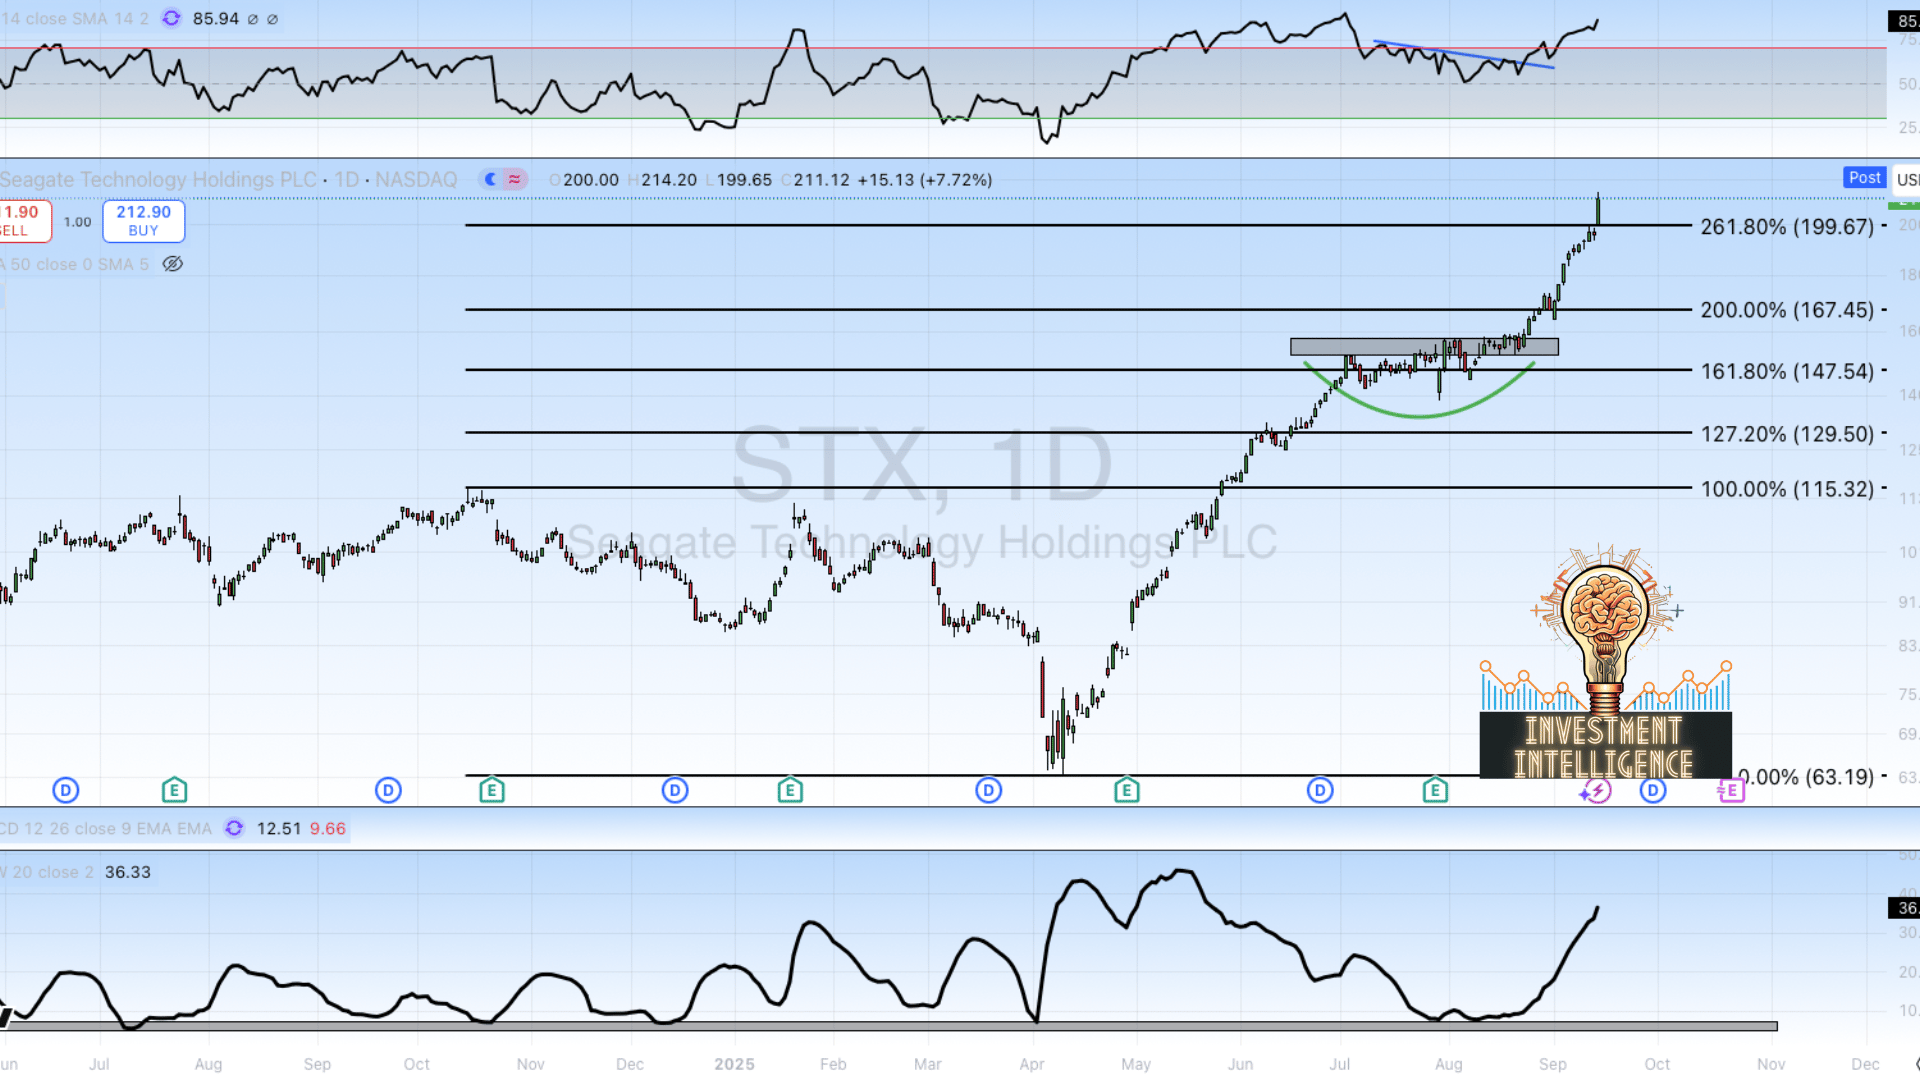
Task: Click the RSI indicator refresh icon
Action: point(171,19)
